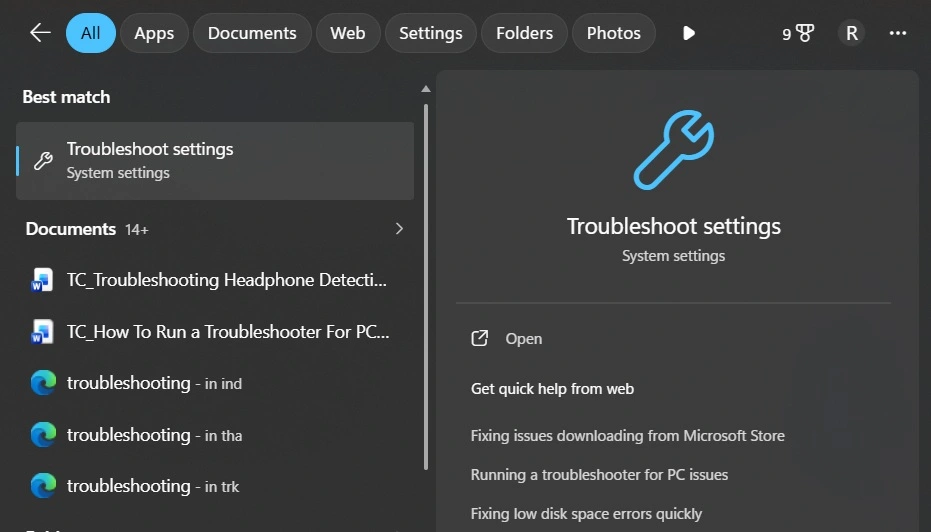Click Edge icon beside 'troubleshooting - in ind'
Image resolution: width=931 pixels, height=532 pixels.
[43, 383]
